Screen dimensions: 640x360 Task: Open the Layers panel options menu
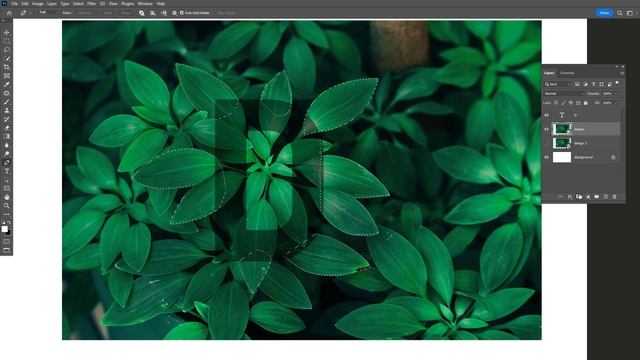click(622, 73)
